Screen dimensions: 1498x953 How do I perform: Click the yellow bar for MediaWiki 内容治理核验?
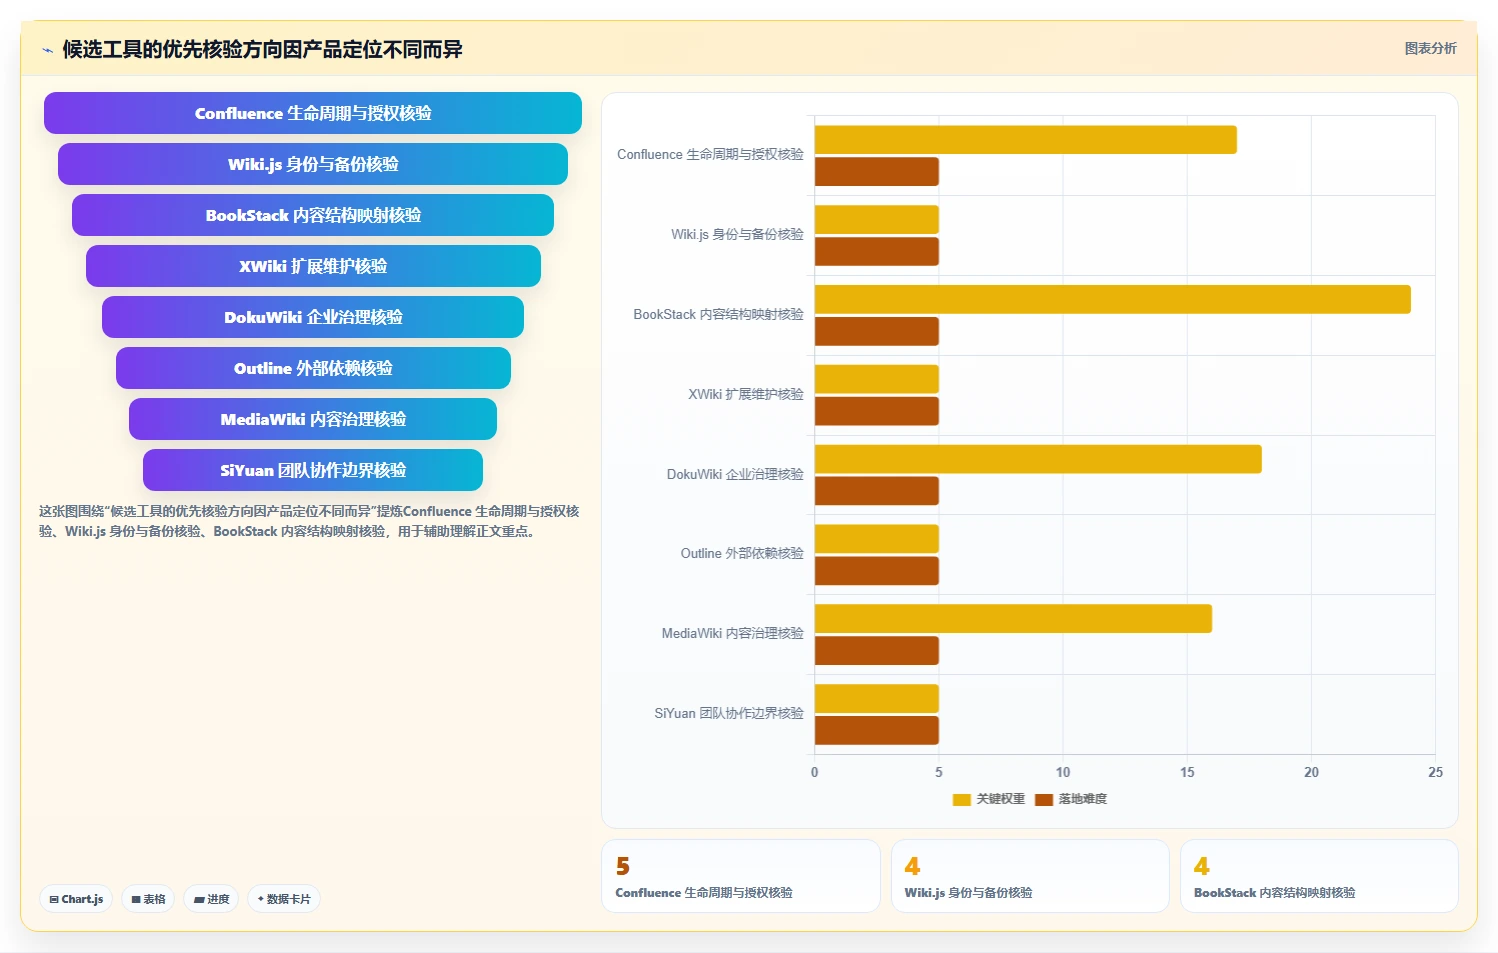(1013, 619)
